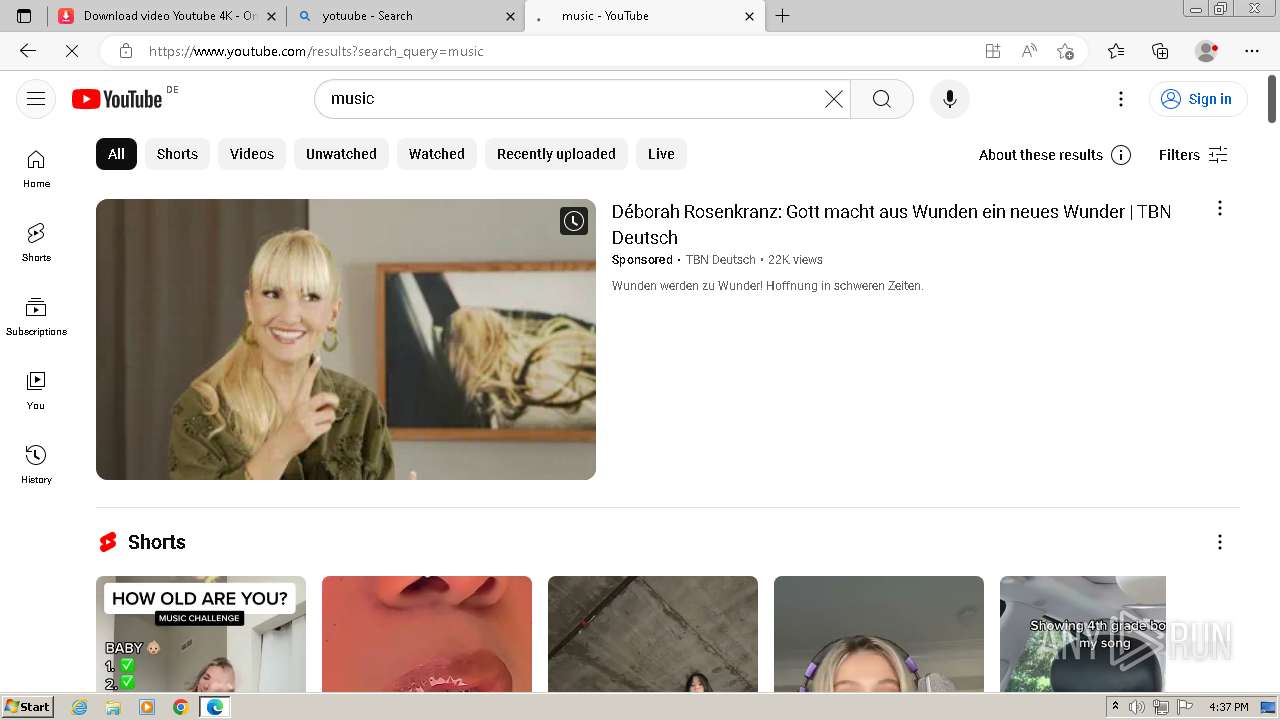Go back with browser back arrow
The width and height of the screenshot is (1280, 720).
click(x=28, y=51)
